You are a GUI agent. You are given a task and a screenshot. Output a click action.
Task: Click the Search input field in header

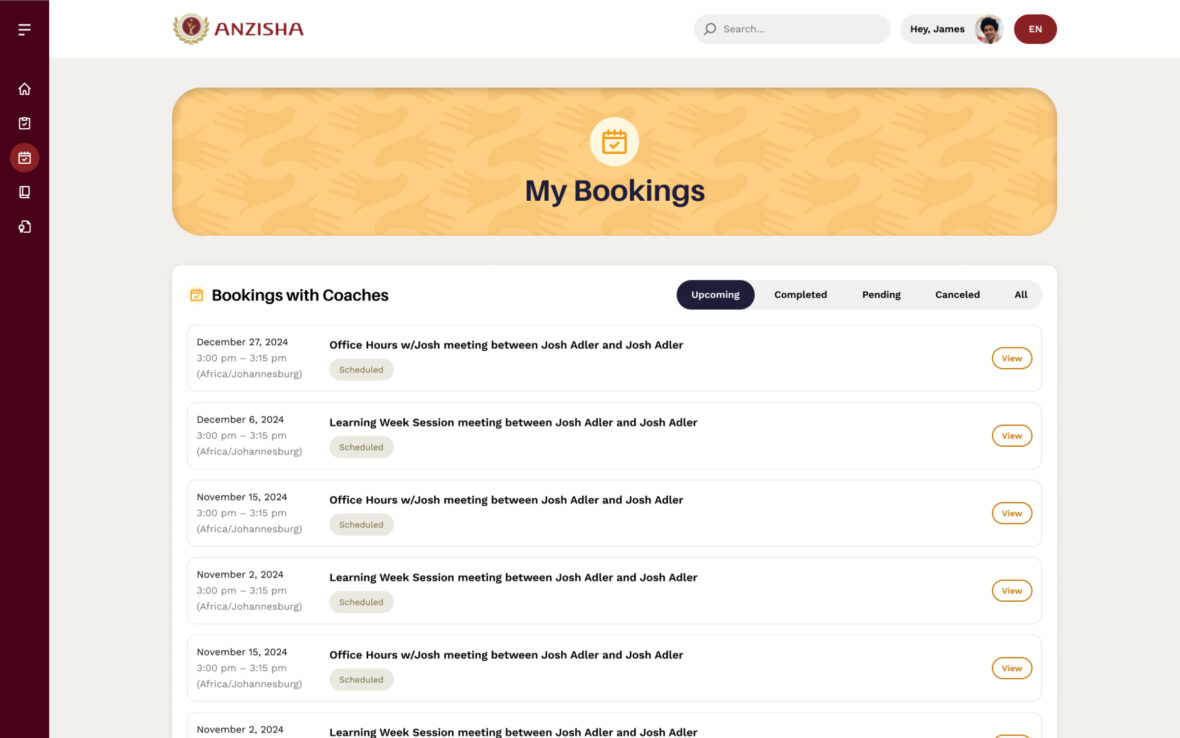791,28
